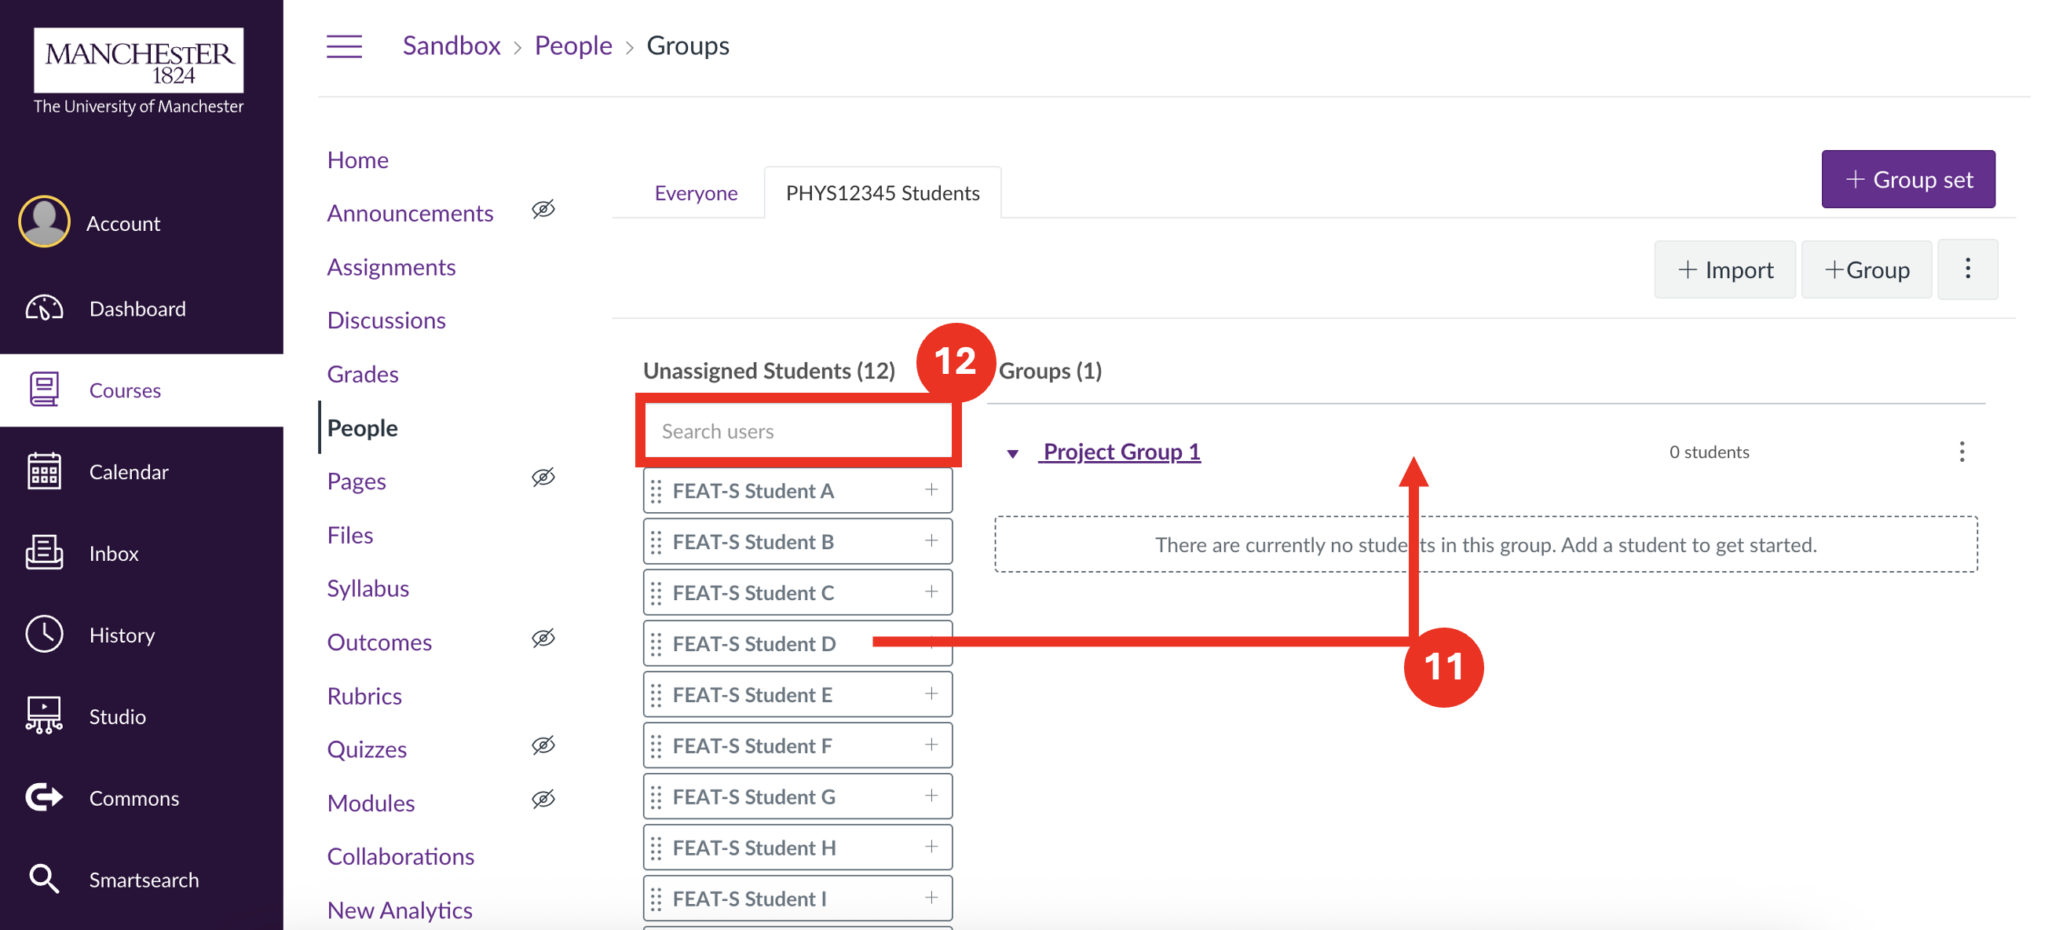The image size is (2048, 930).
Task: Select the PHYS12345 Students tab
Action: 882,192
